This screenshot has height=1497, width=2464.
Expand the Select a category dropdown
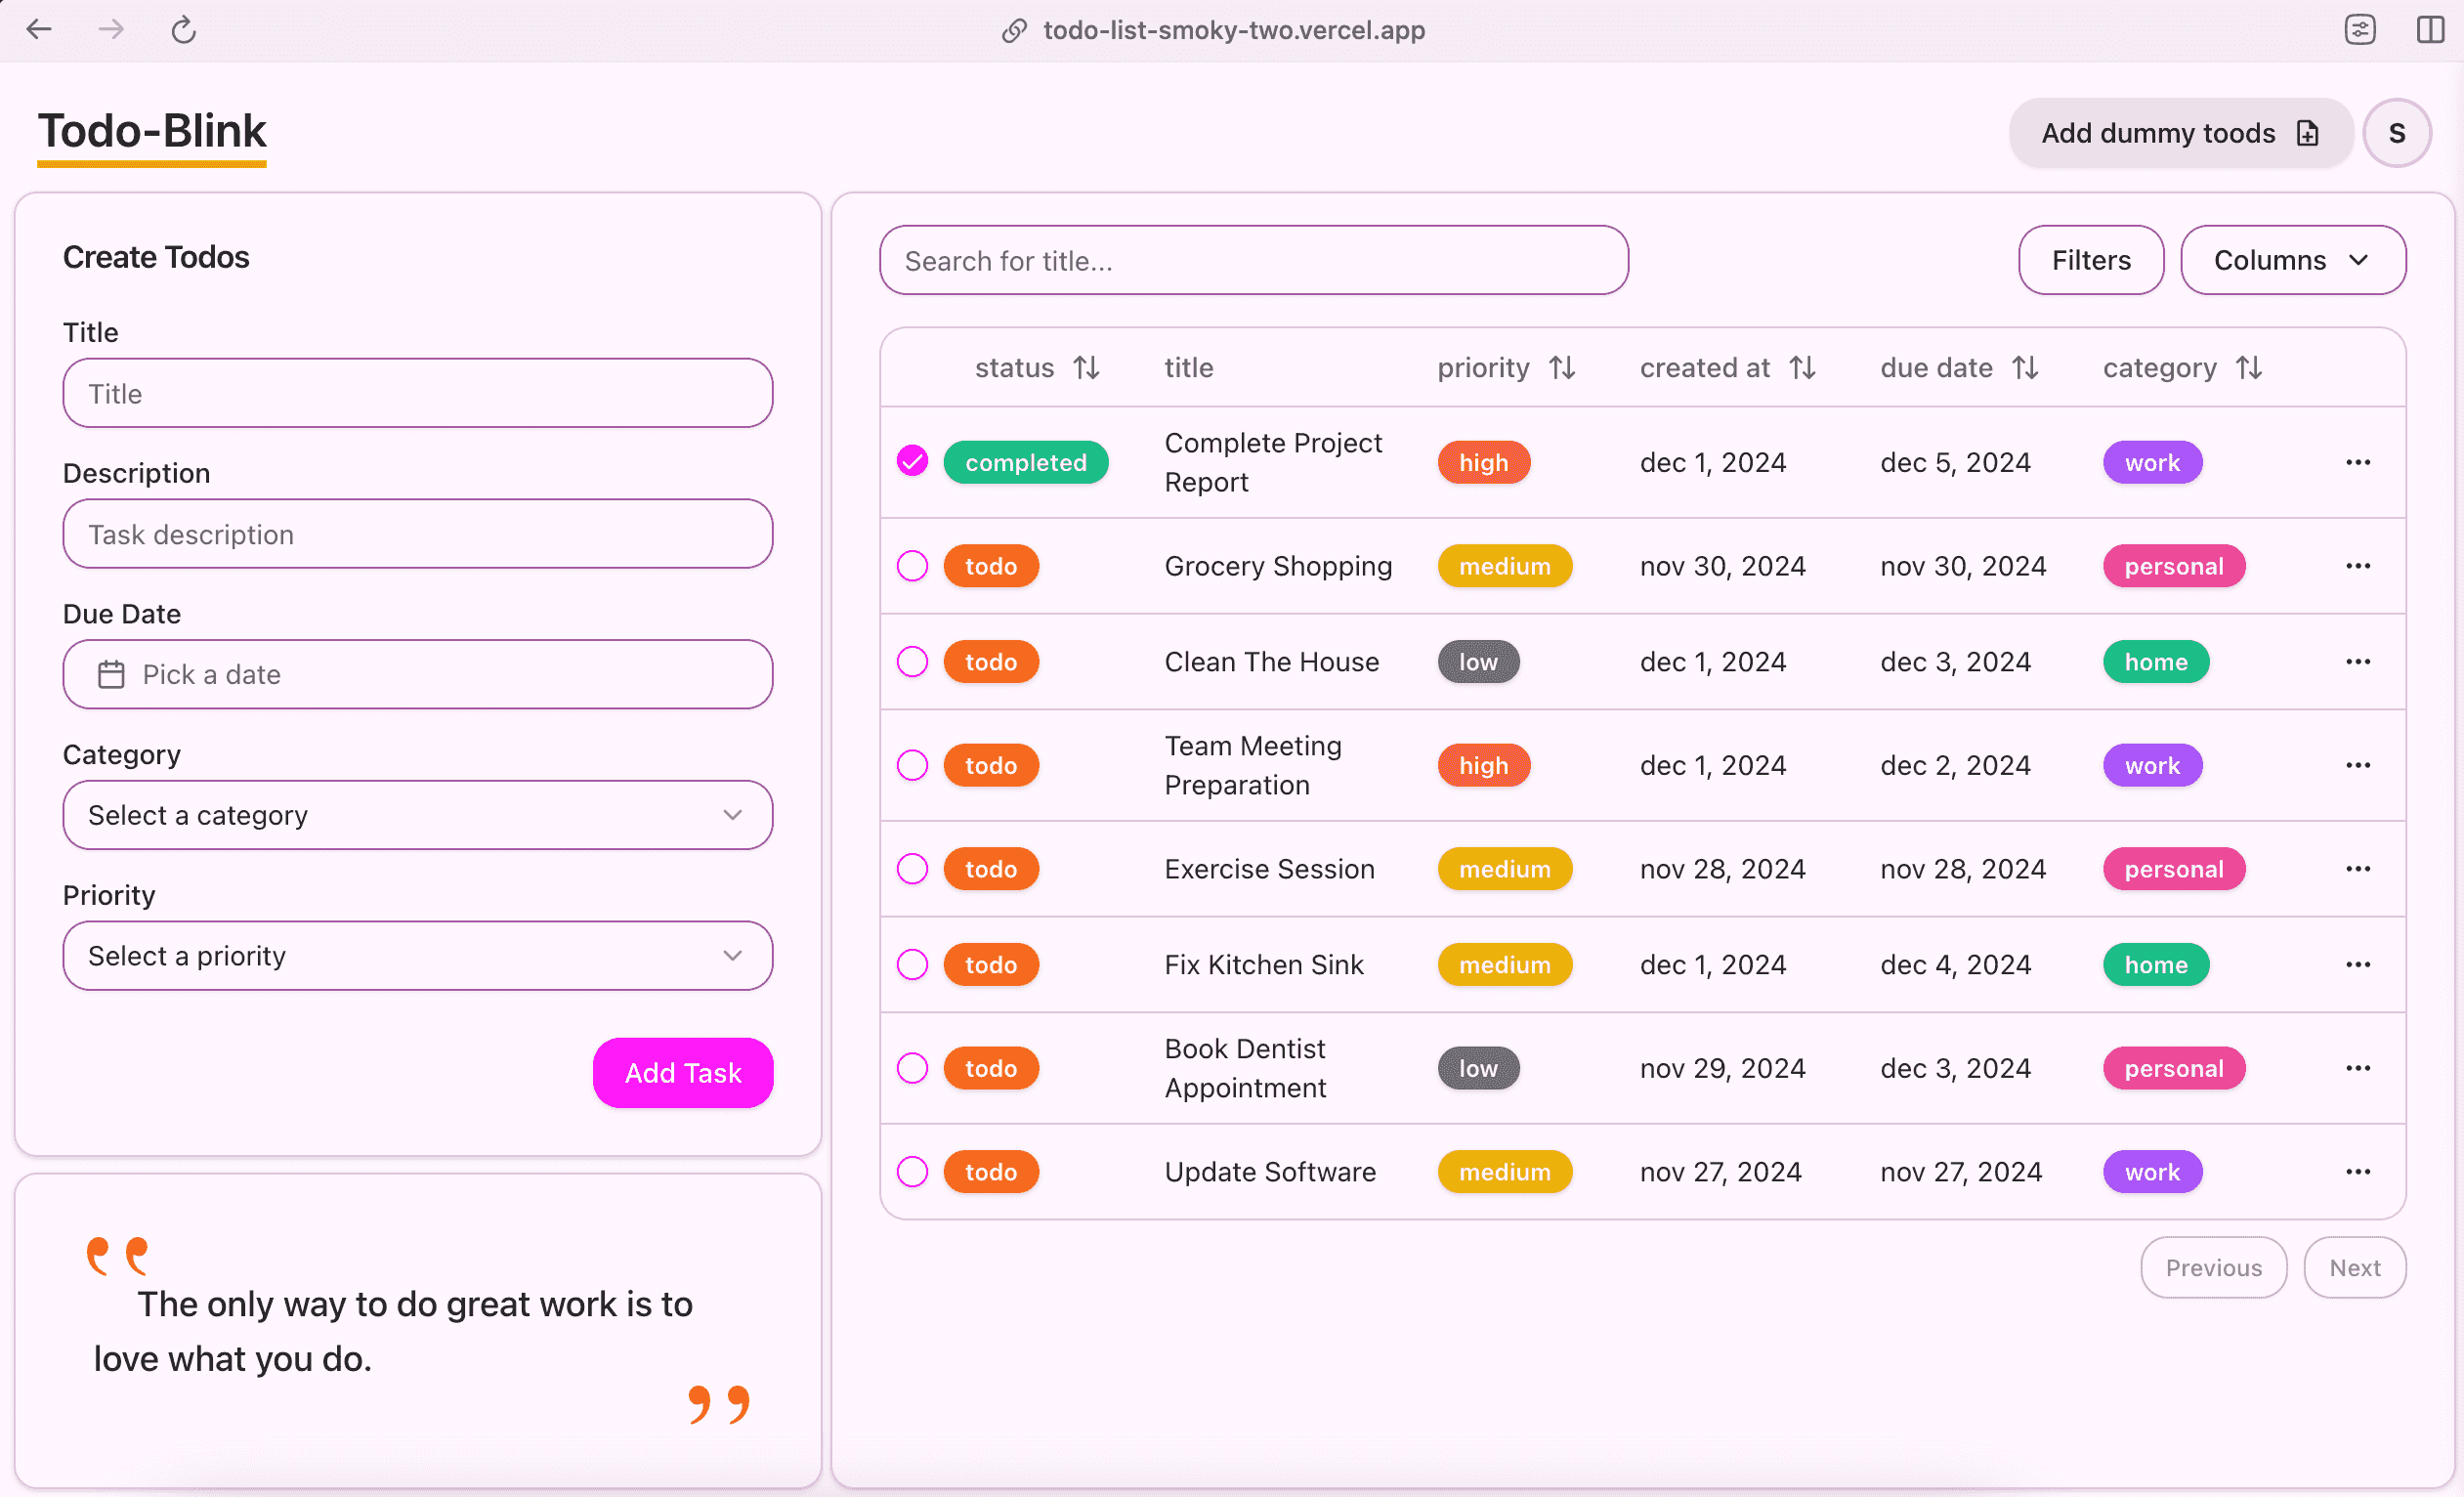coord(417,815)
